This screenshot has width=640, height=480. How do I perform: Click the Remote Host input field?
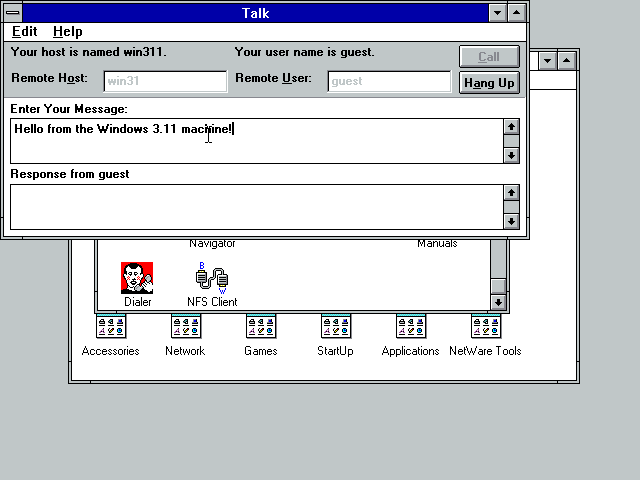coord(165,81)
